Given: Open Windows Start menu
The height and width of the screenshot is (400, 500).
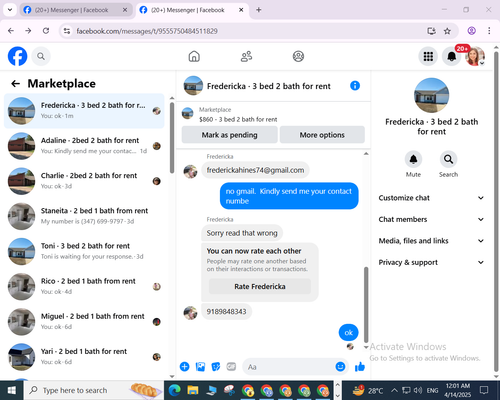Looking at the screenshot, I should tap(12, 390).
